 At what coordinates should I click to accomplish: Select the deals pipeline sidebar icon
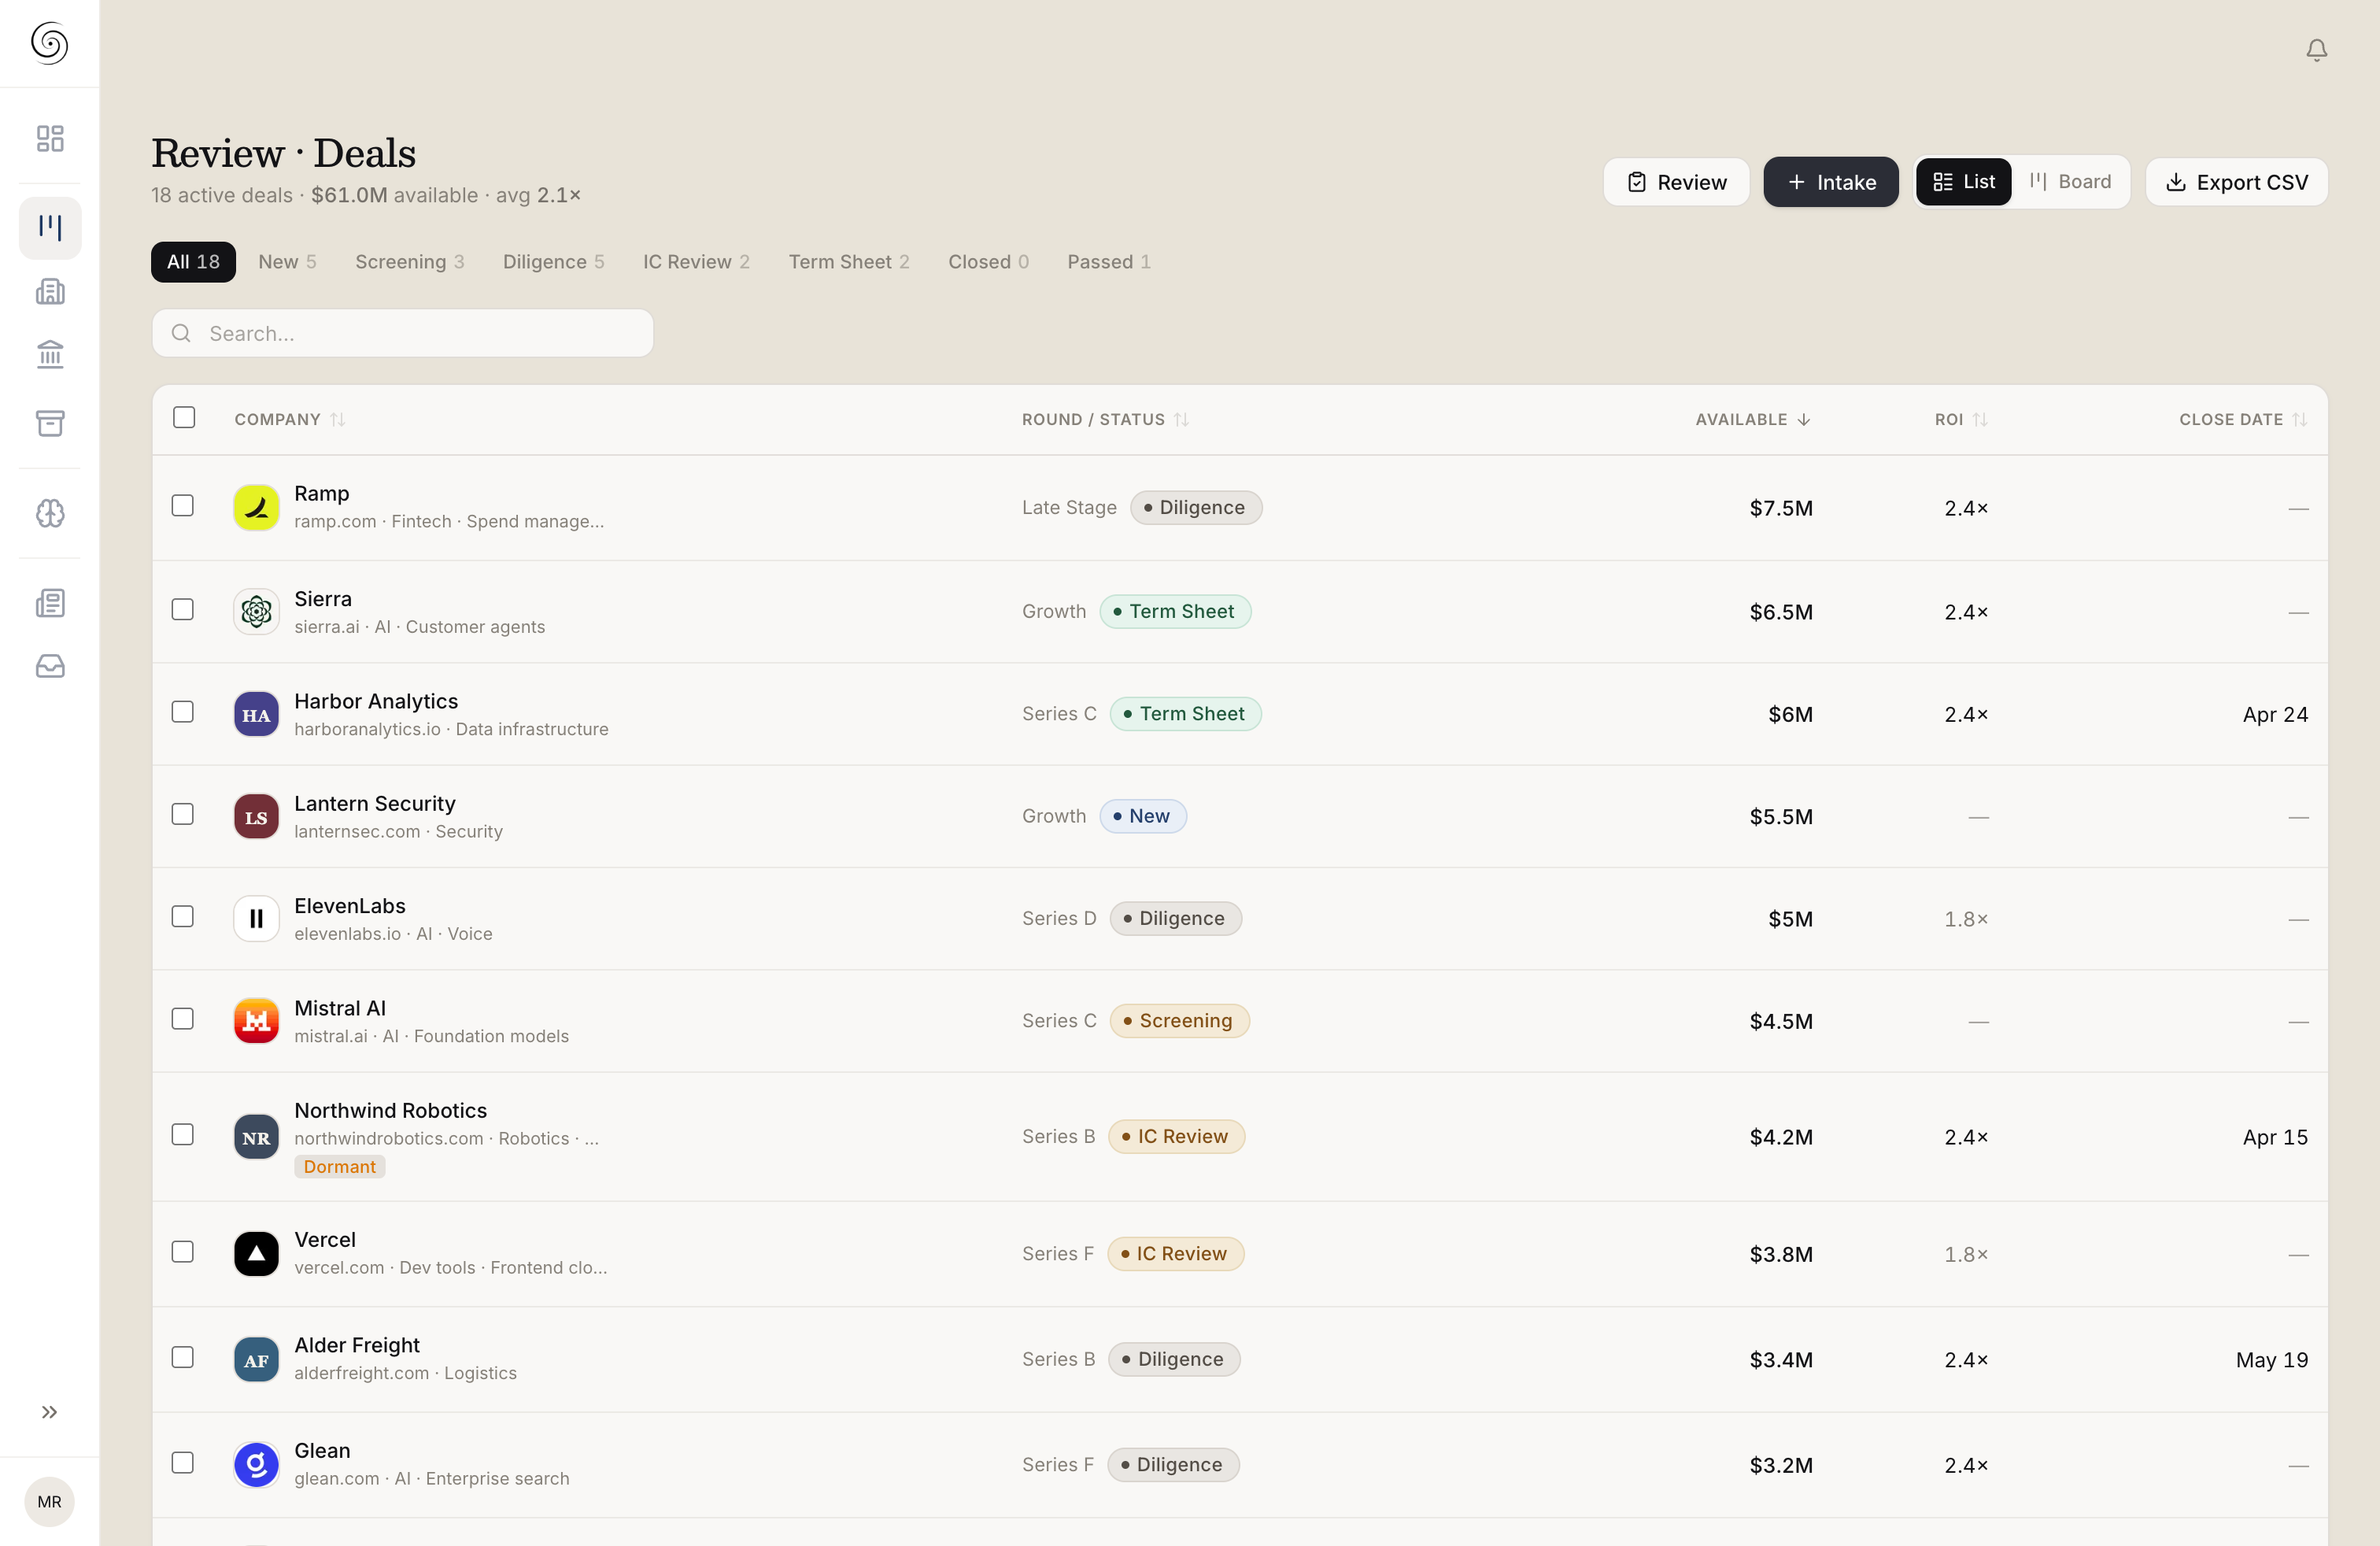click(50, 227)
